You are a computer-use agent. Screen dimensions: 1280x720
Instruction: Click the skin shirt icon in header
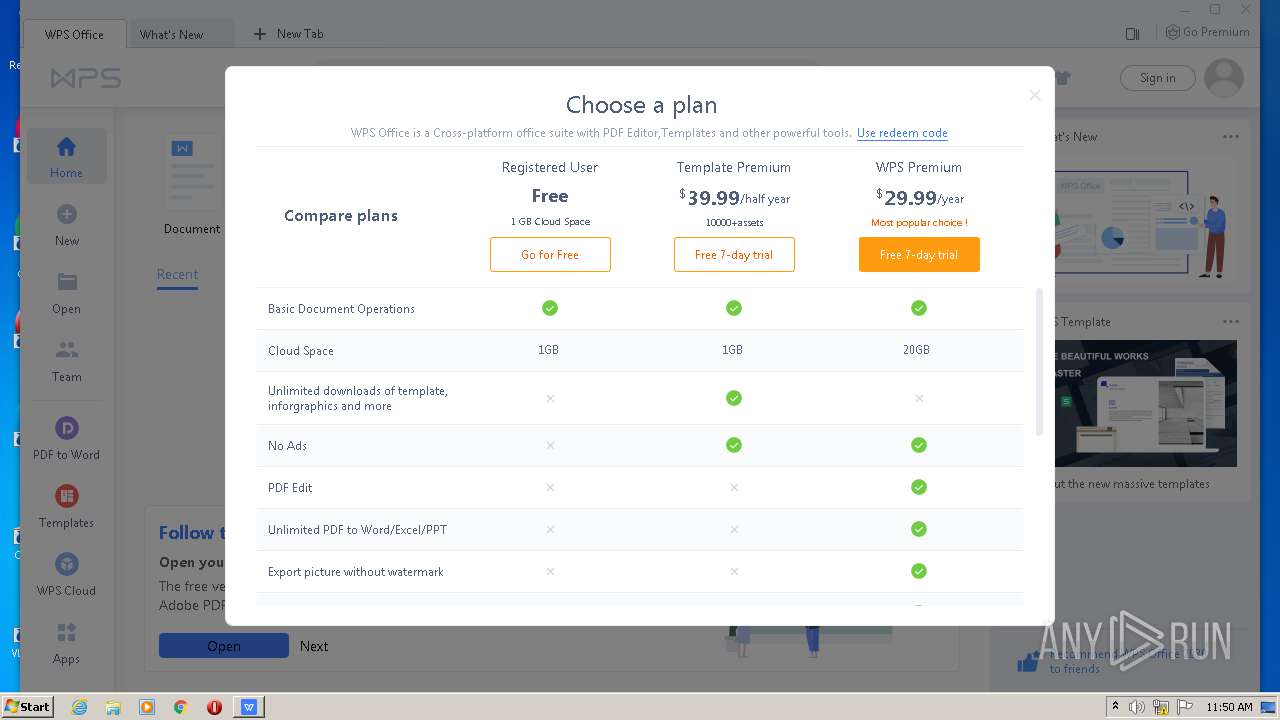(1063, 78)
